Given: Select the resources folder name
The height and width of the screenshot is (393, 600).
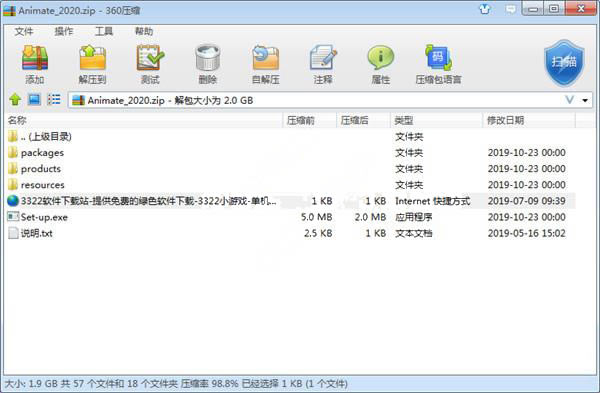Looking at the screenshot, I should tap(42, 185).
